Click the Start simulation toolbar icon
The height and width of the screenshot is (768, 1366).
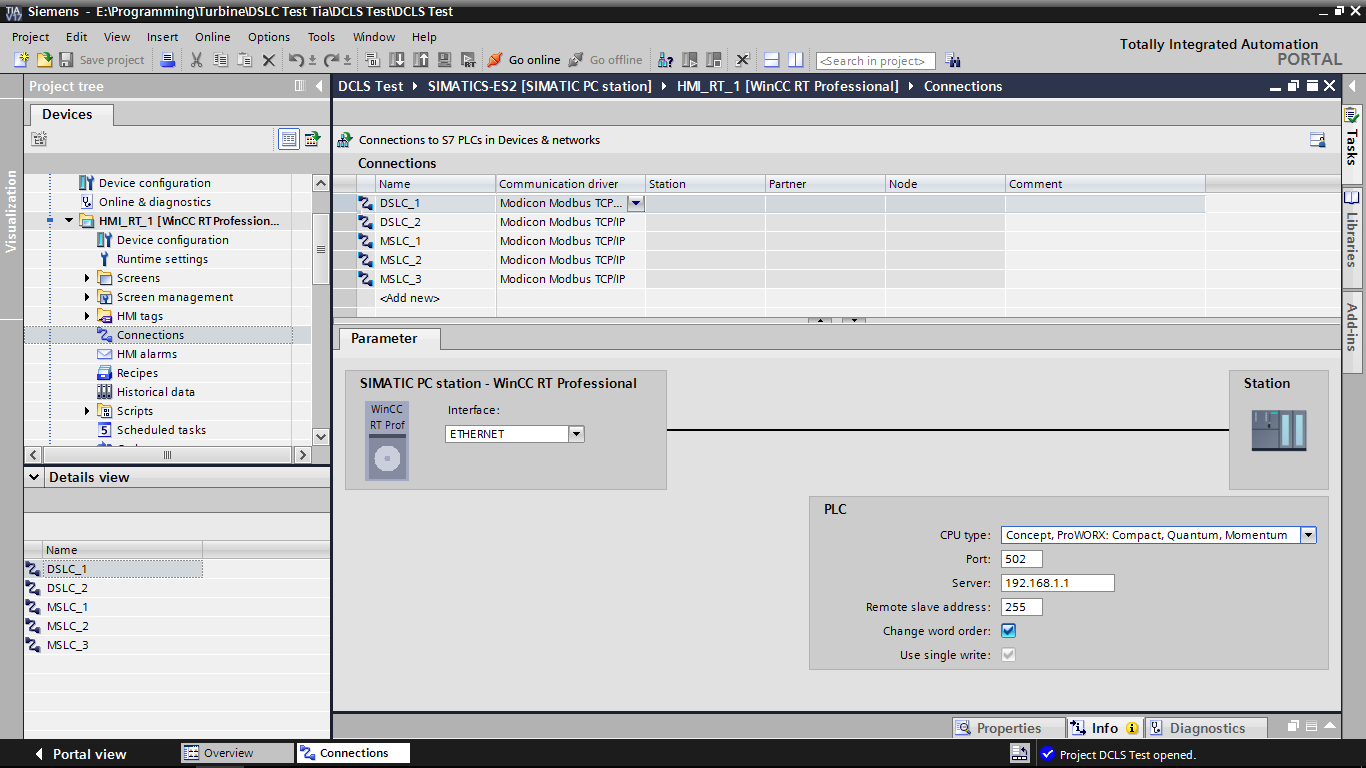click(443, 60)
